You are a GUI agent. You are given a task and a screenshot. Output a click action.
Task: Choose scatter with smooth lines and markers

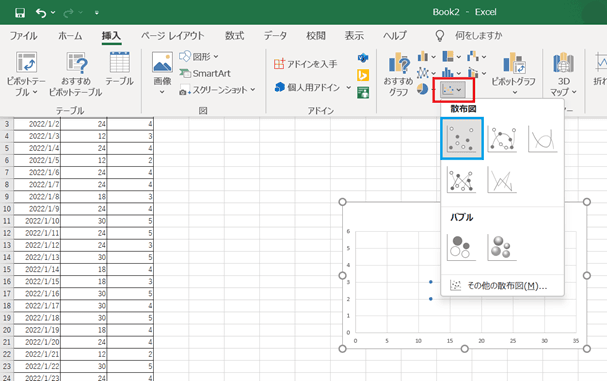click(x=502, y=139)
